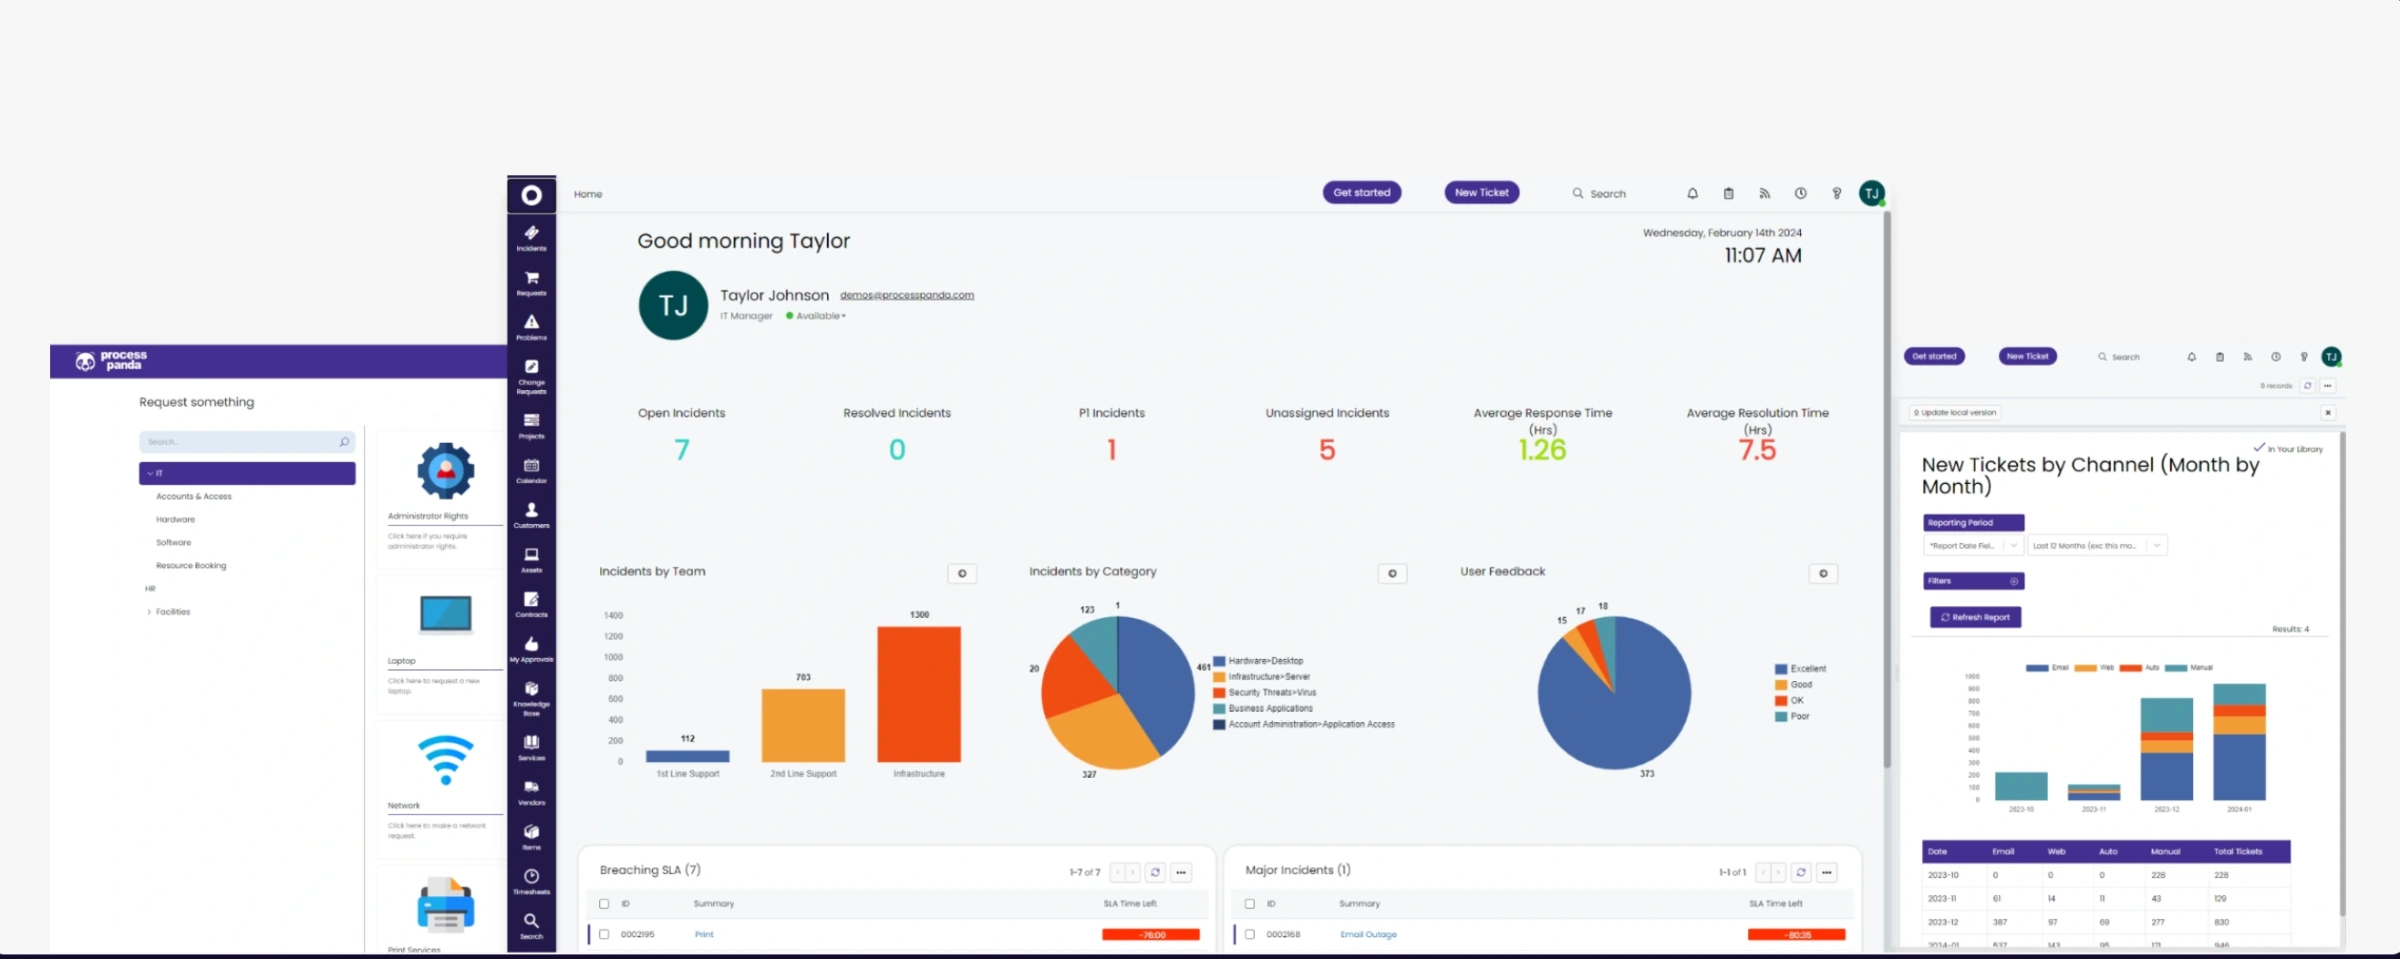Open the settings gear on Incidents by Team

point(962,573)
